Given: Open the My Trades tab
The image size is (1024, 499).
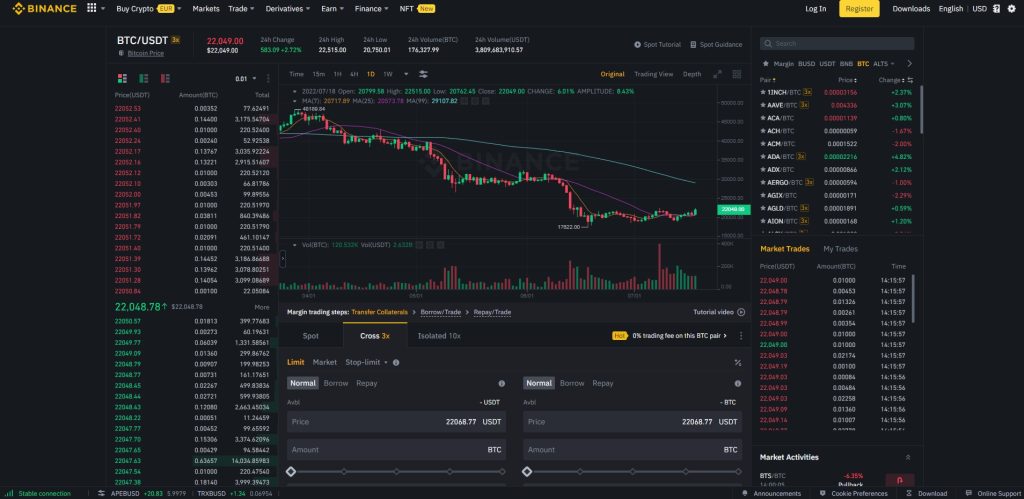Looking at the screenshot, I should point(840,249).
